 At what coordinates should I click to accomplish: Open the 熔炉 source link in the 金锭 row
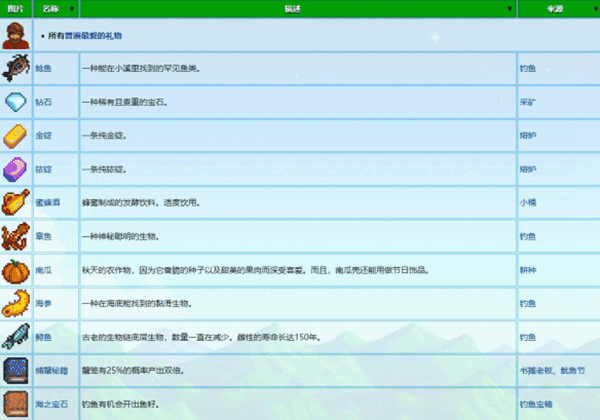[528, 135]
